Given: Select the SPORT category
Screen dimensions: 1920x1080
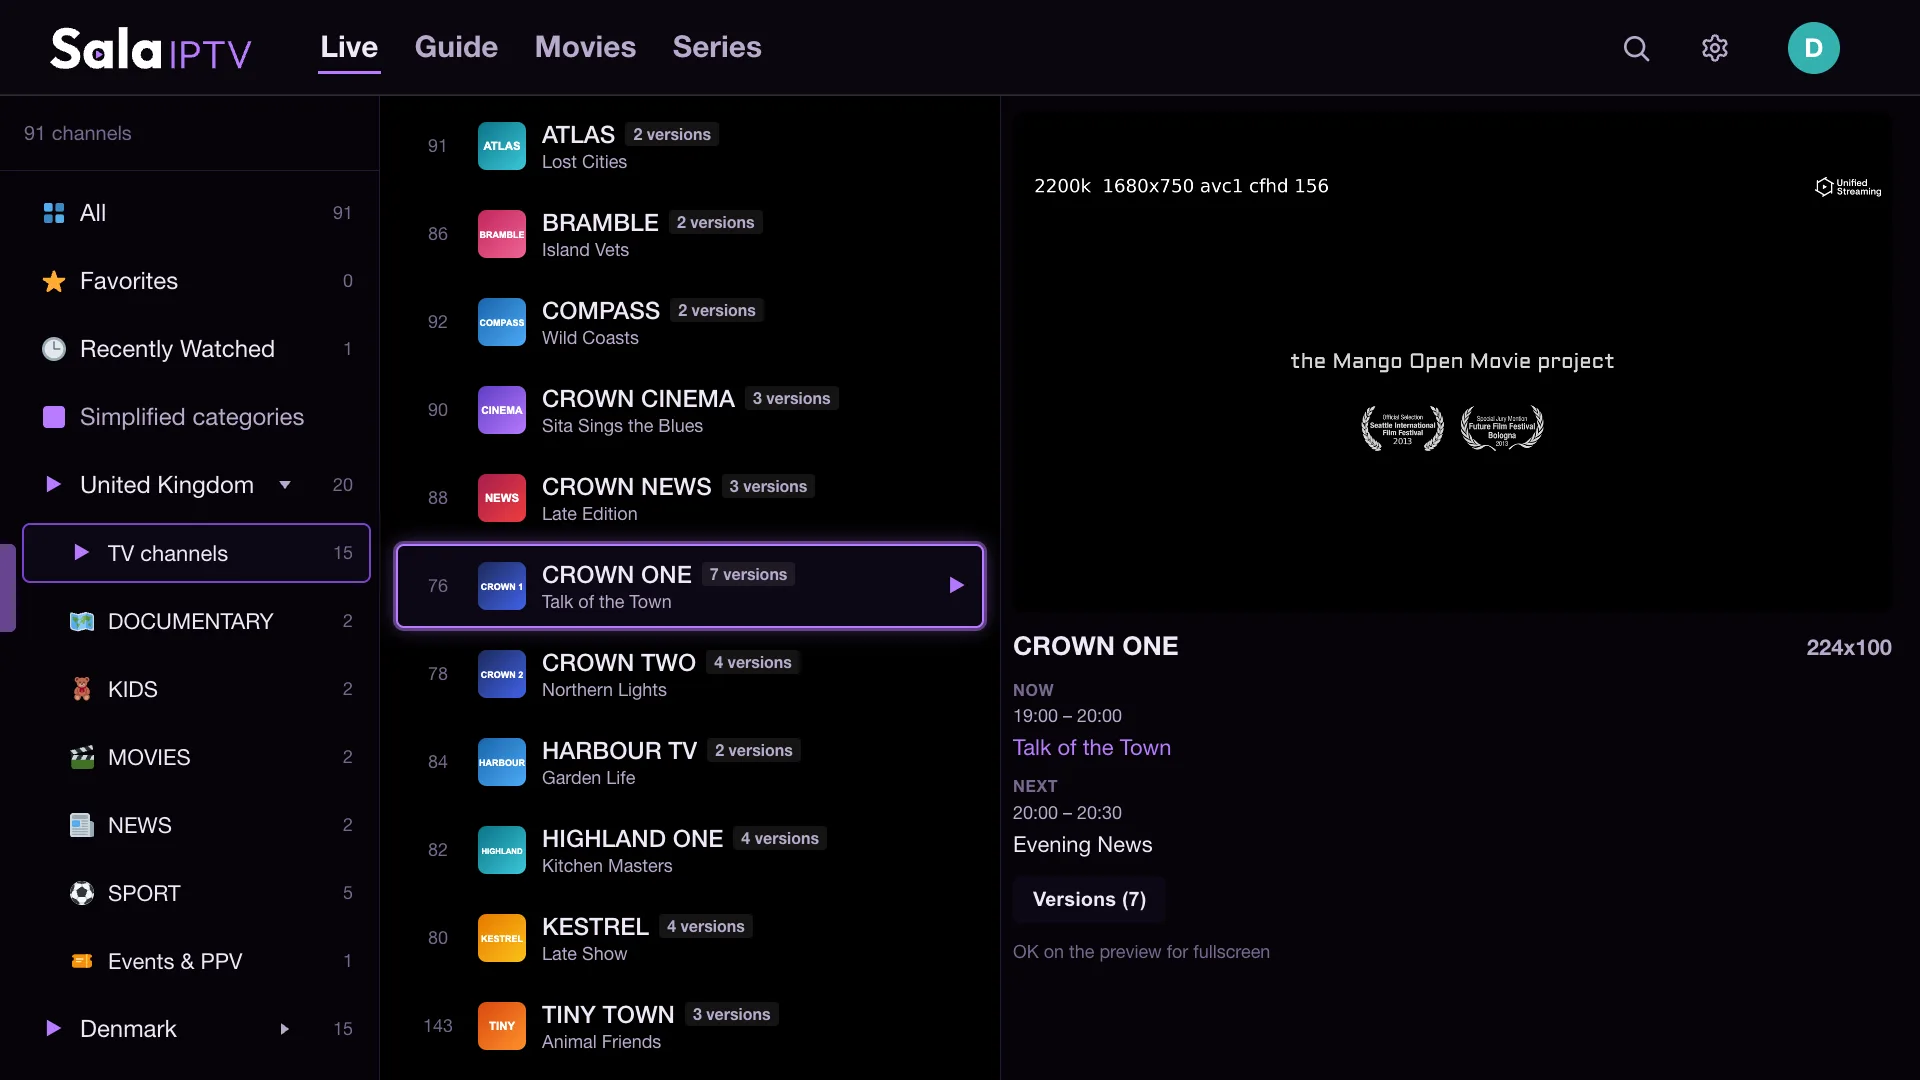Looking at the screenshot, I should tap(196, 893).
